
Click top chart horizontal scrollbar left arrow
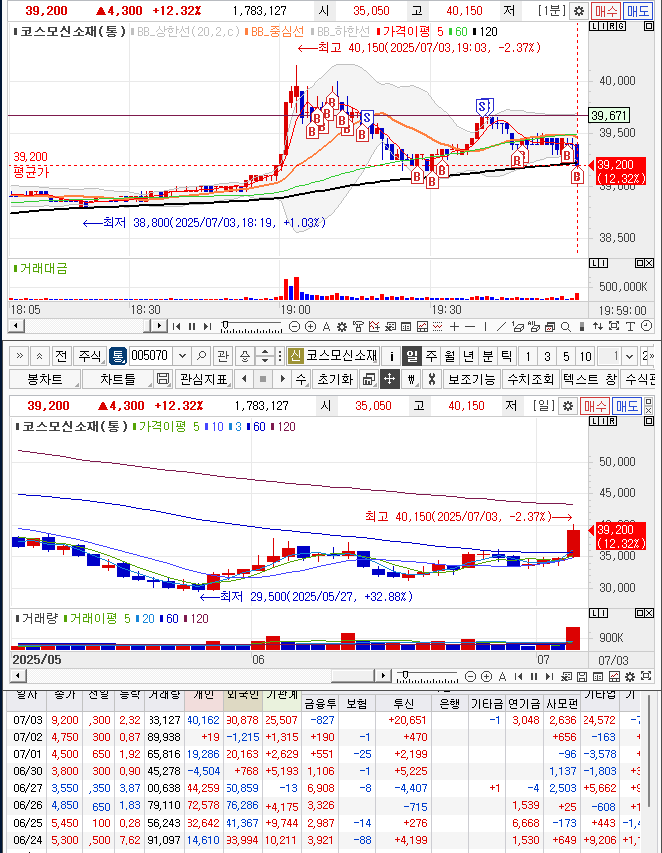coord(16,326)
